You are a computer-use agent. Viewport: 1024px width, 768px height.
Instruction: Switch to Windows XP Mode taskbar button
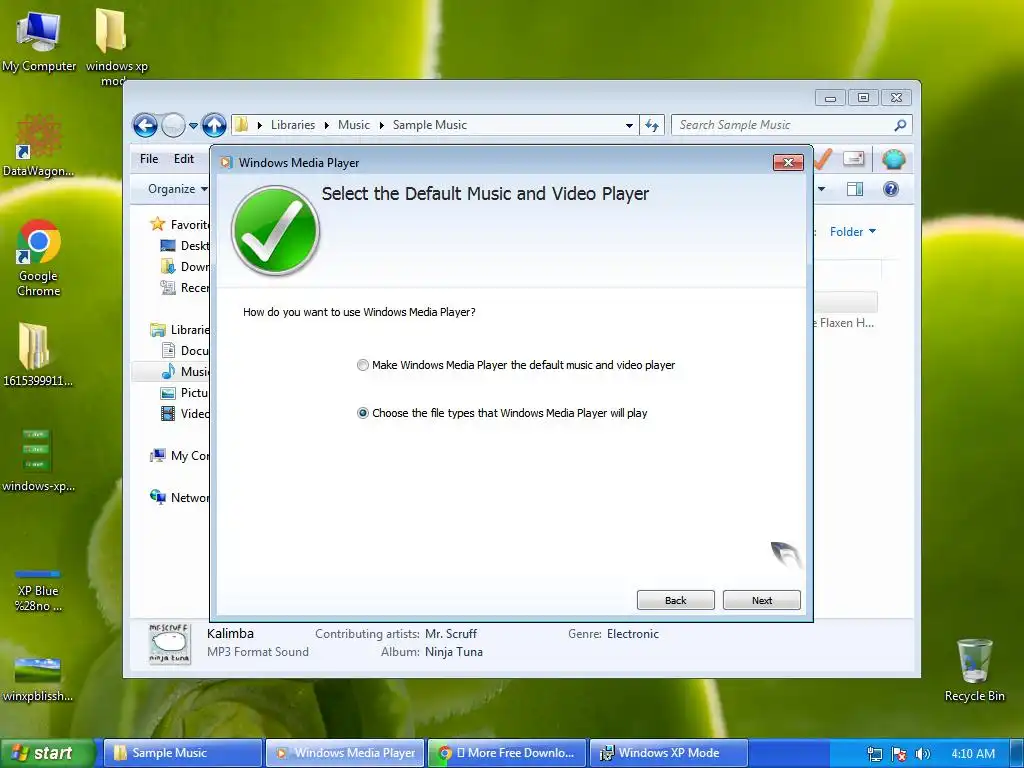[669, 753]
